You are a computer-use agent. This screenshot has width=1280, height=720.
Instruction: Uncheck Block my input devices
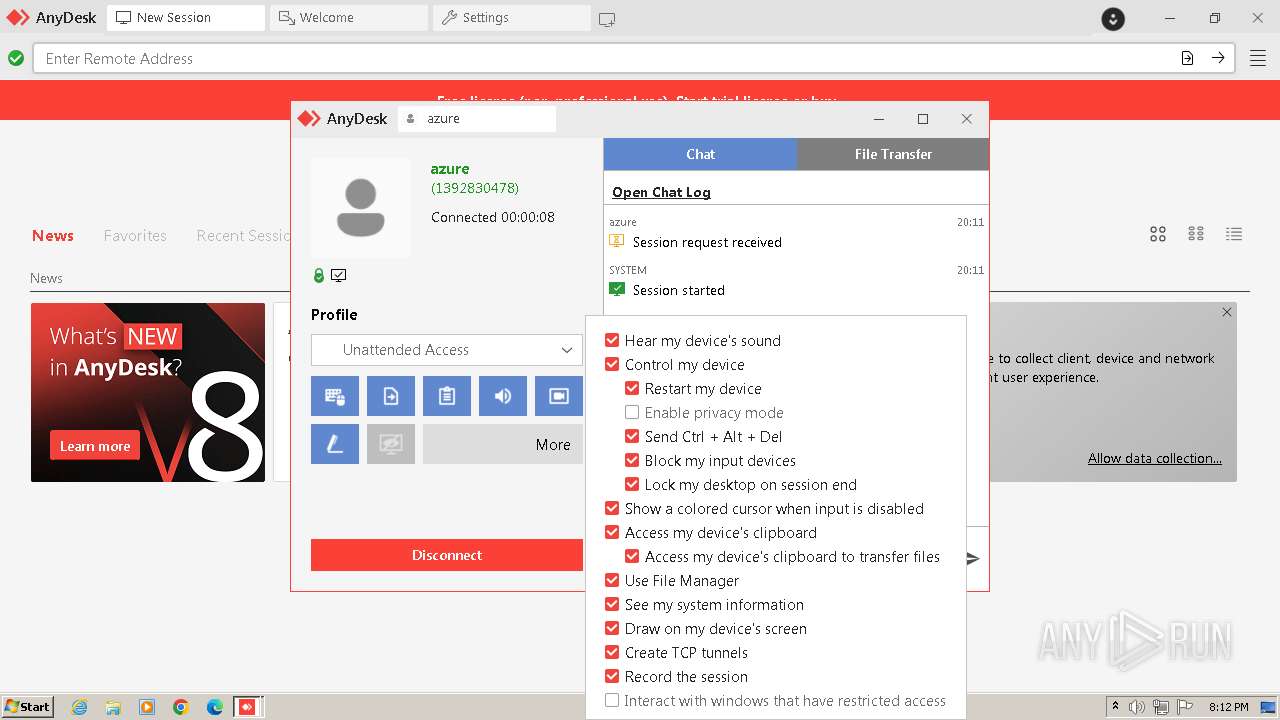[x=632, y=460]
